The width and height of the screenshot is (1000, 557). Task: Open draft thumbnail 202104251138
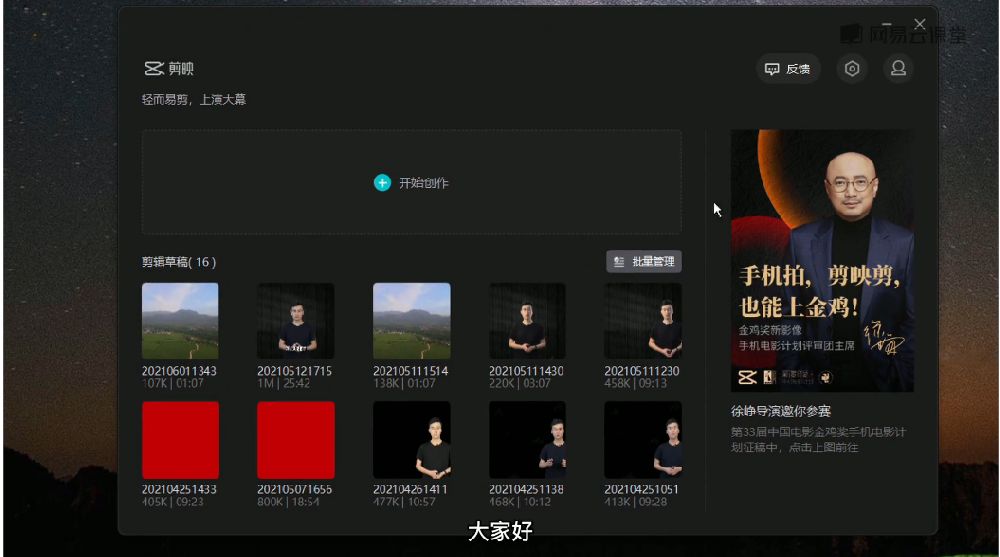click(x=527, y=440)
